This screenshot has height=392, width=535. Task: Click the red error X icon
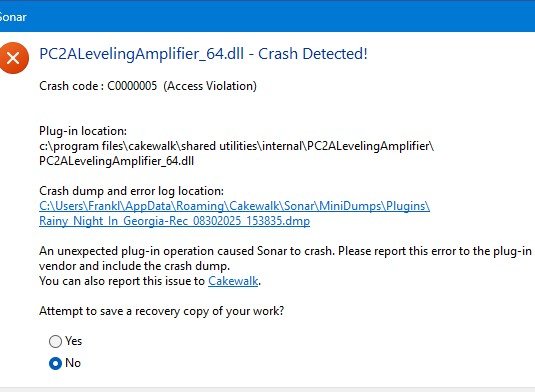coord(14,58)
